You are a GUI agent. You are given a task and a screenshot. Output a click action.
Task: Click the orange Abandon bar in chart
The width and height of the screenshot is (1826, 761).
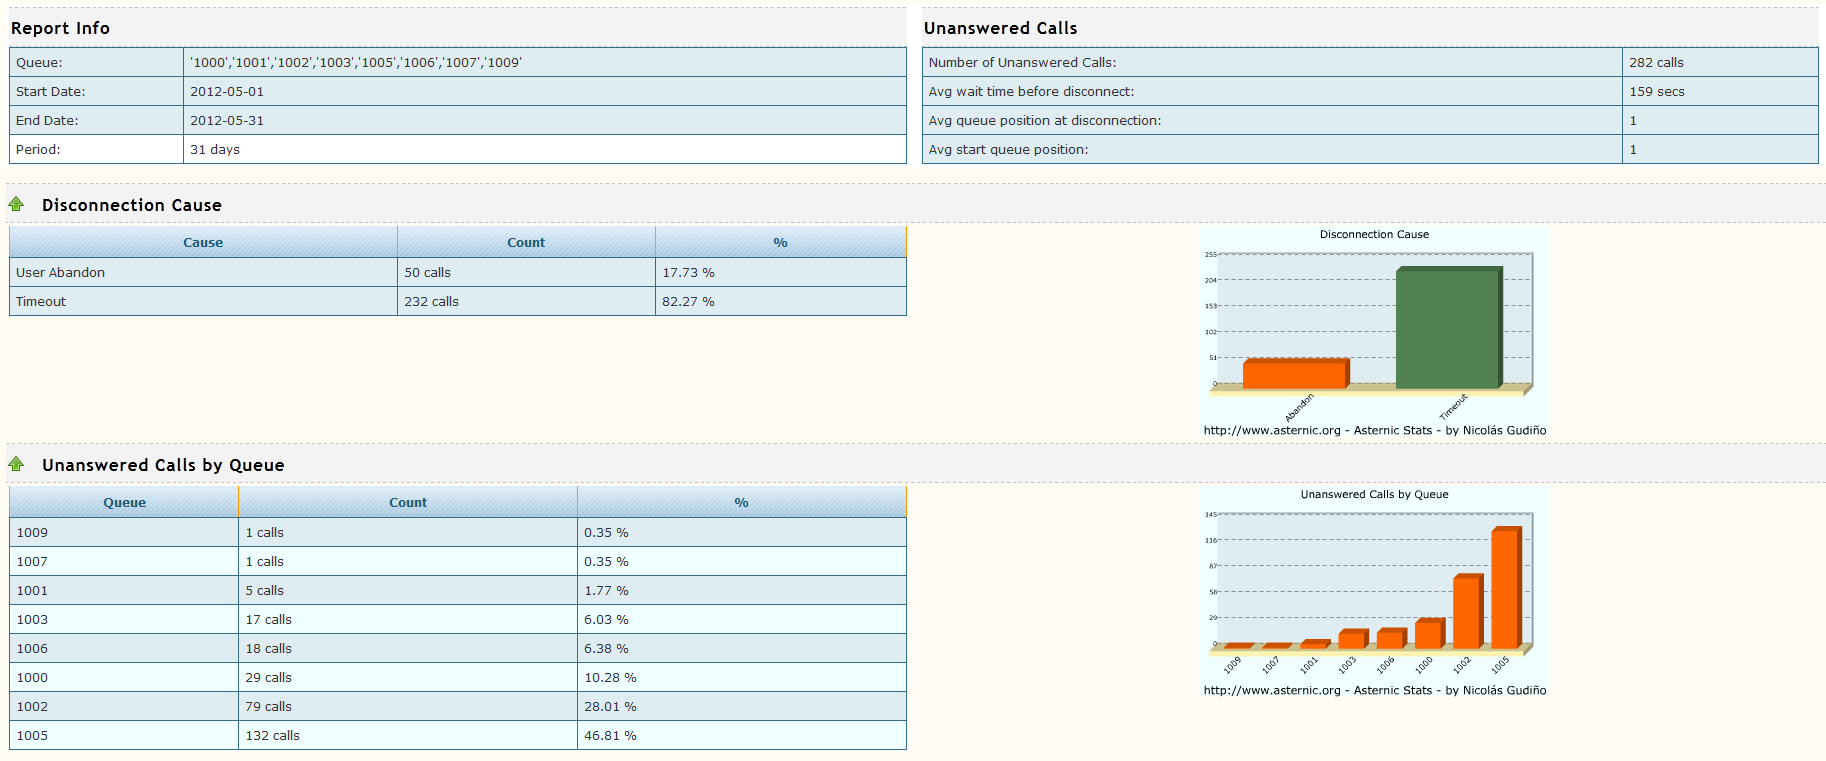coord(1294,374)
